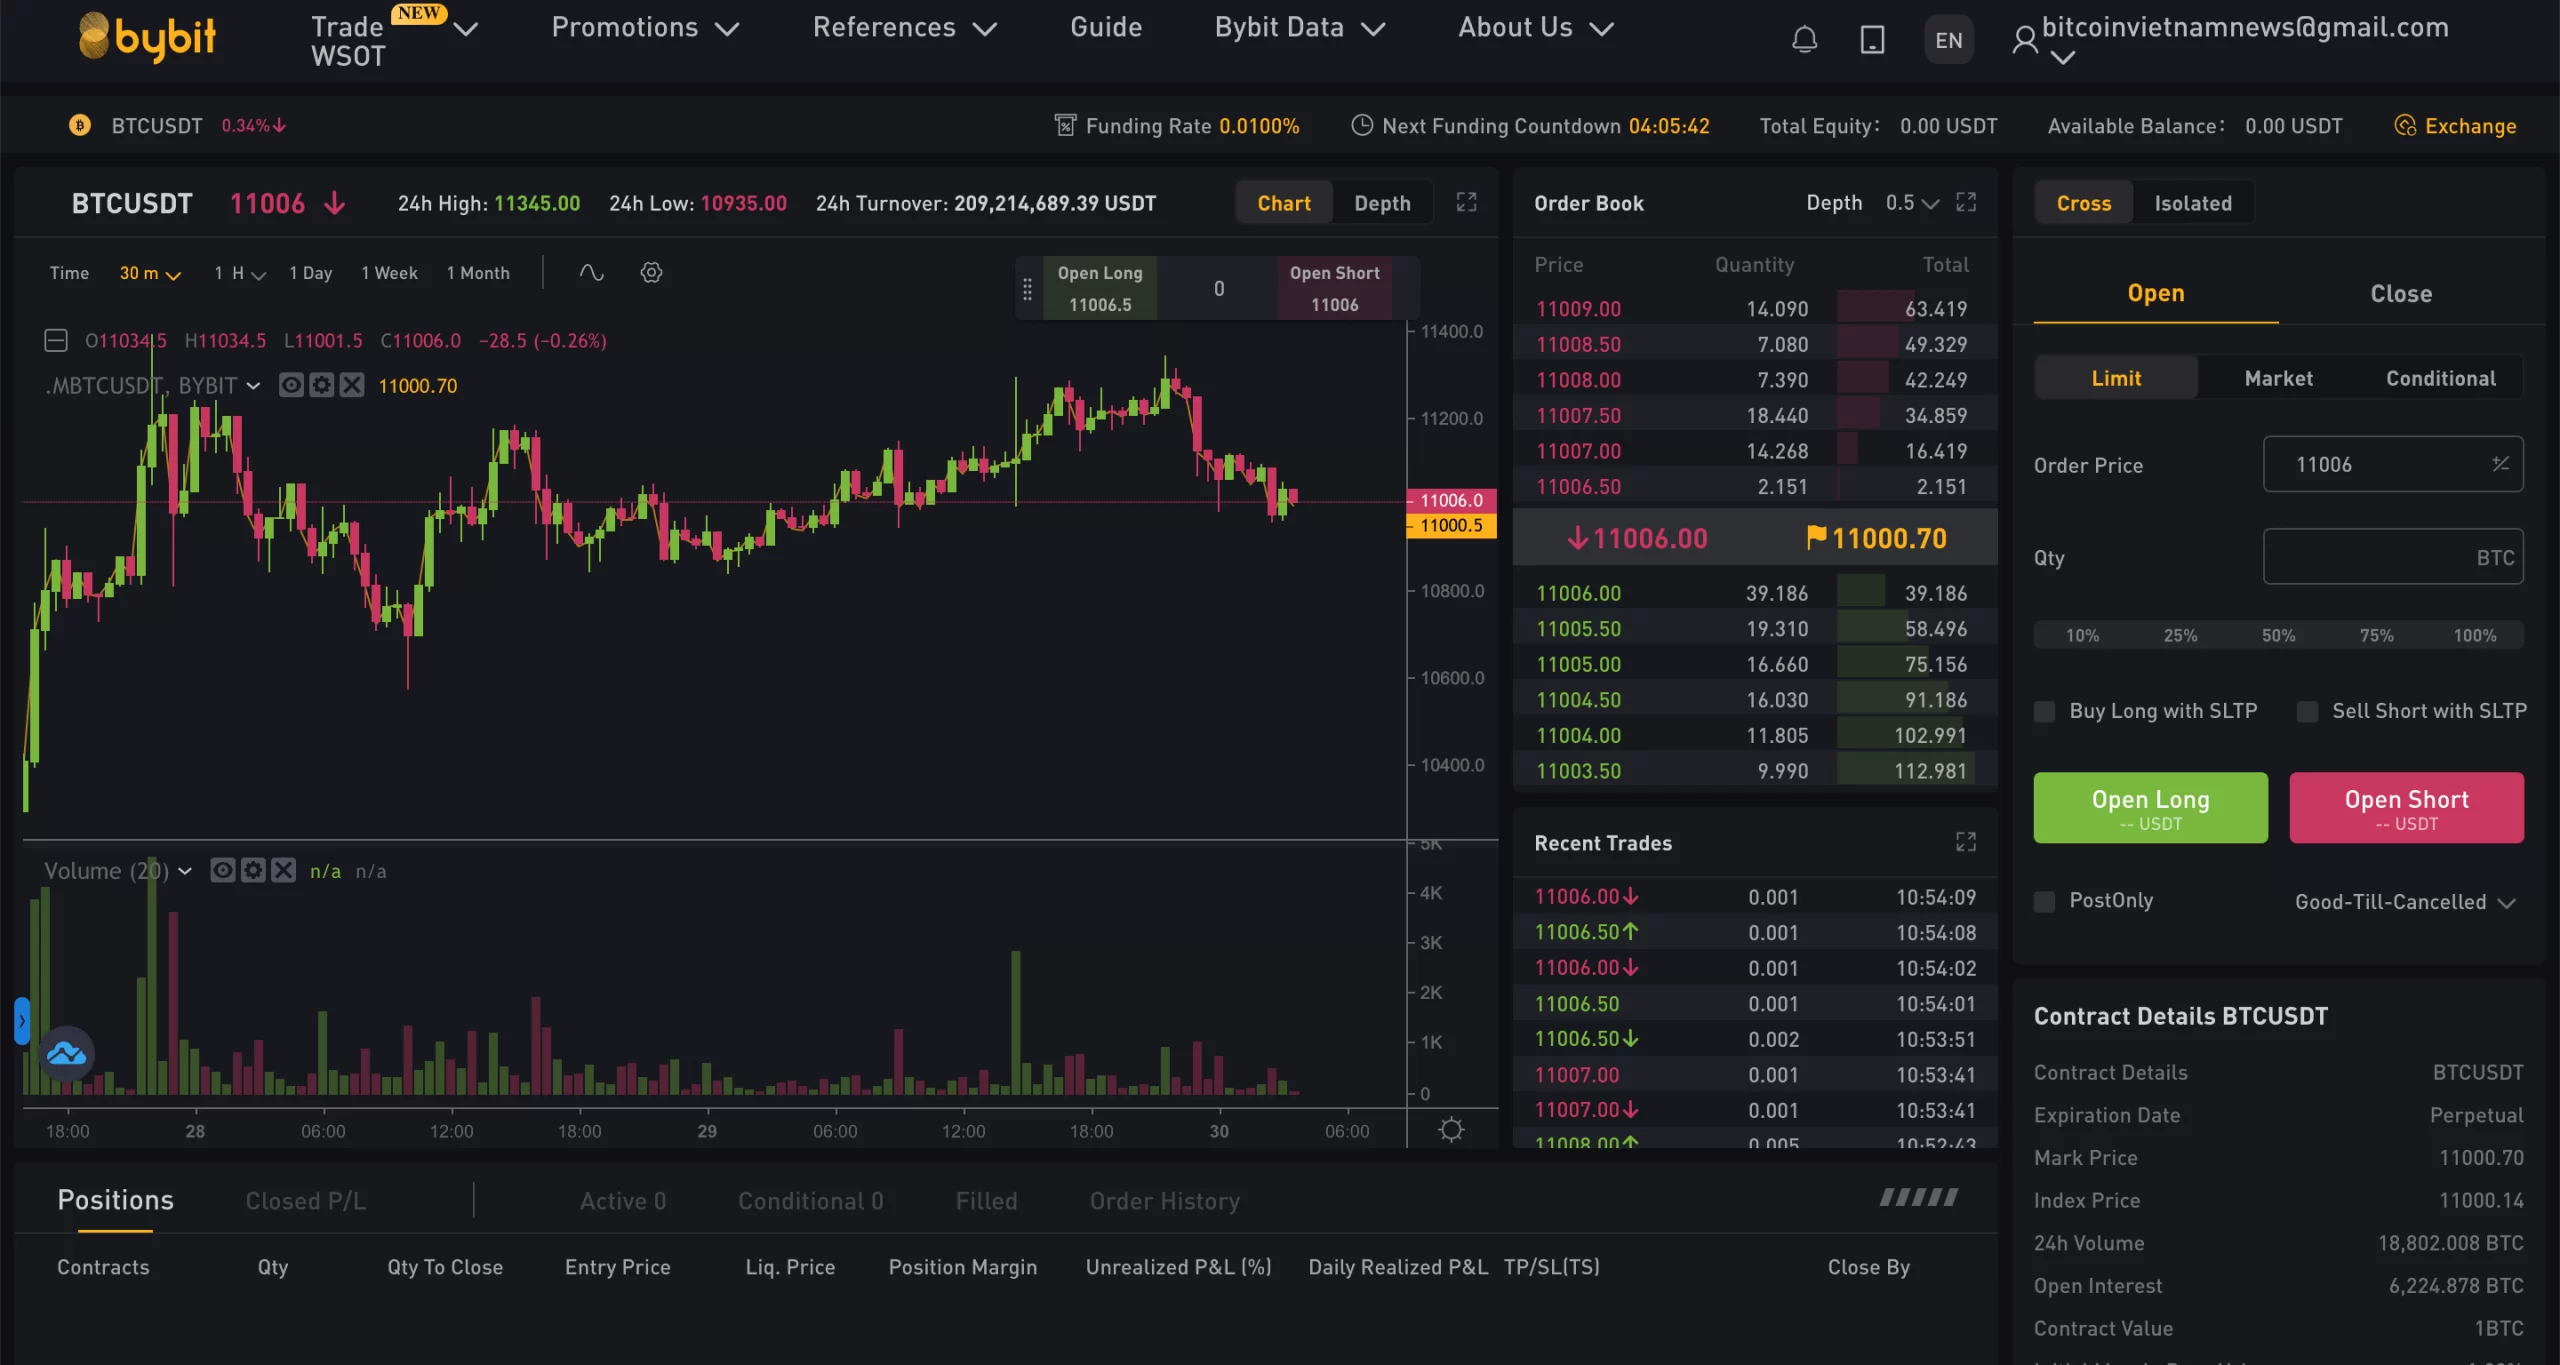Open the Guide link in navigation
Screen dimensions: 2560x1365
[x=1106, y=28]
